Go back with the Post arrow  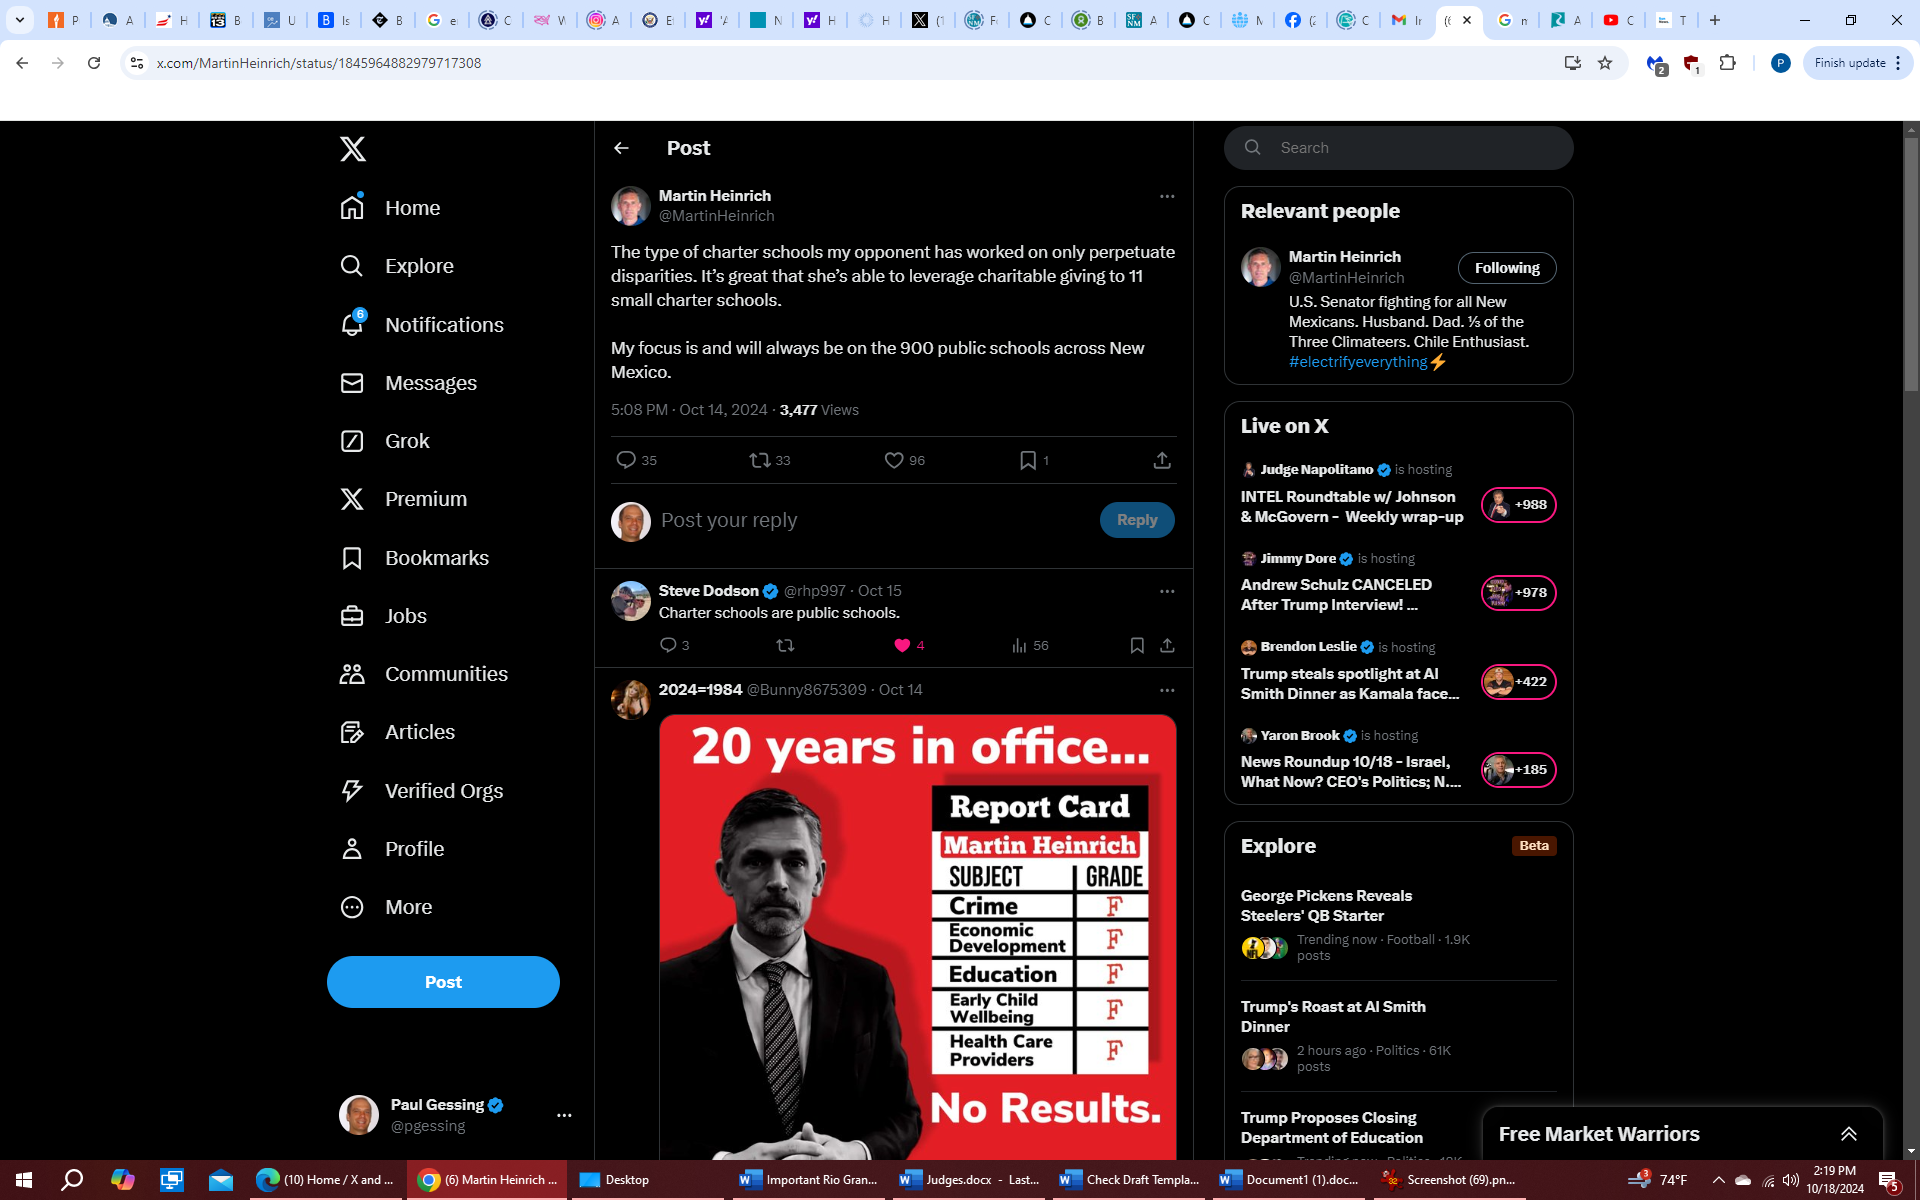[x=621, y=148]
